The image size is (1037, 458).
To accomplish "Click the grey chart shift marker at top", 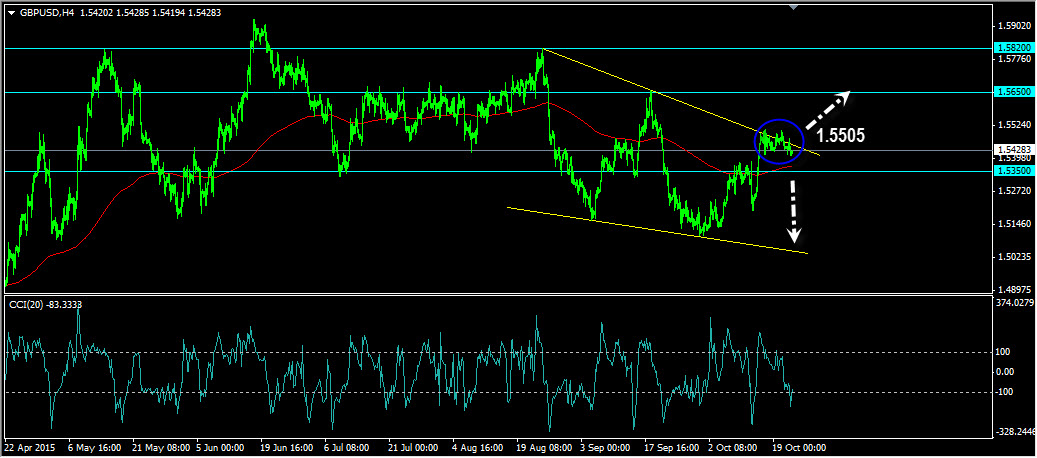I will 794,7.
